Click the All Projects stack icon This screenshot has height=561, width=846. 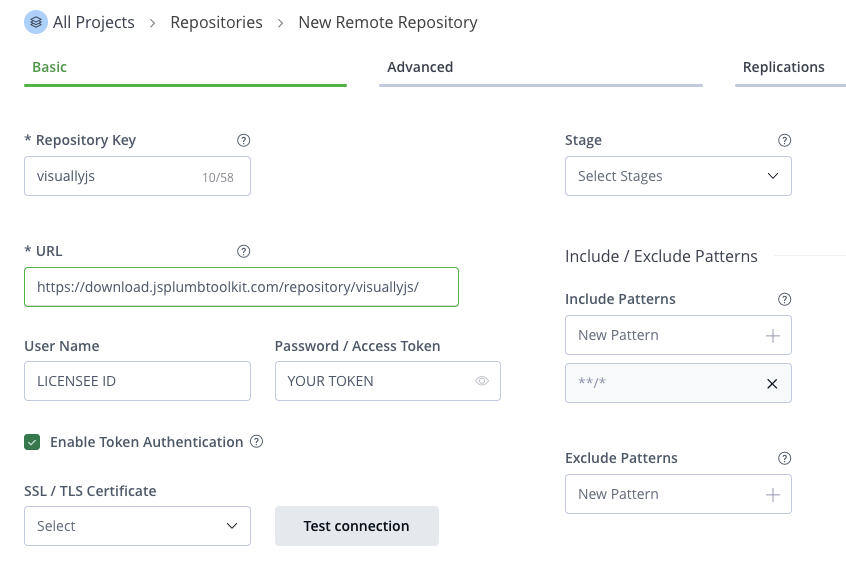coord(36,22)
